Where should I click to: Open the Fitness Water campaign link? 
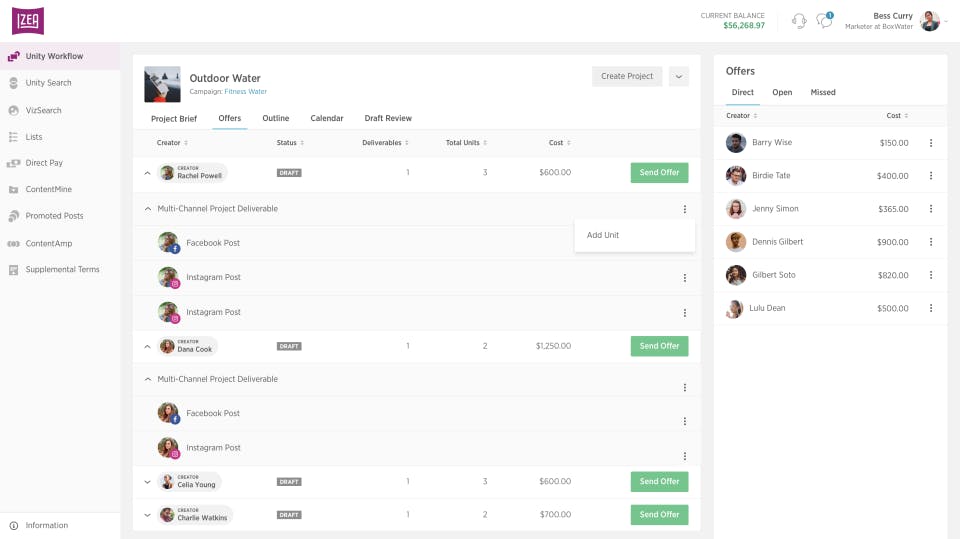246,92
